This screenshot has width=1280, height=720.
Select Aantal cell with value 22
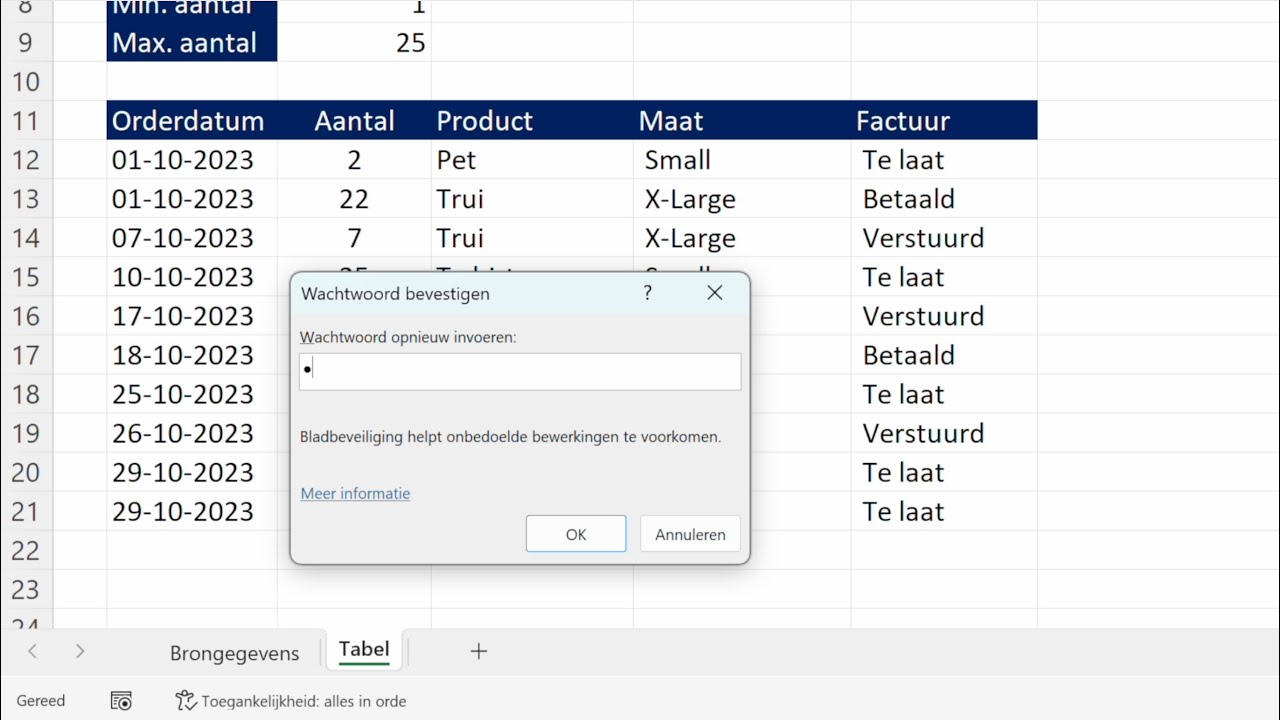pos(354,199)
